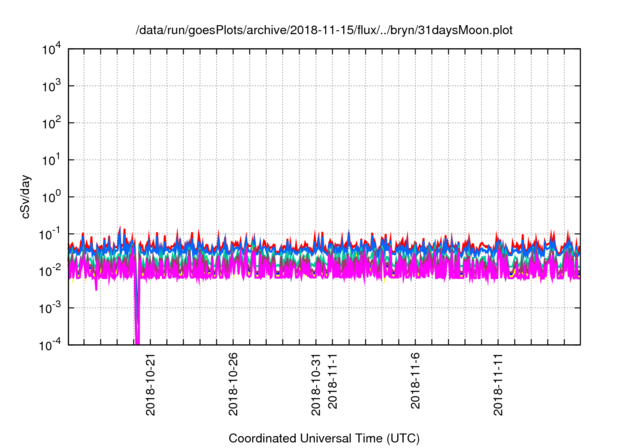
Task: Select the 10^0 y-axis tick label
Action: click(50, 197)
